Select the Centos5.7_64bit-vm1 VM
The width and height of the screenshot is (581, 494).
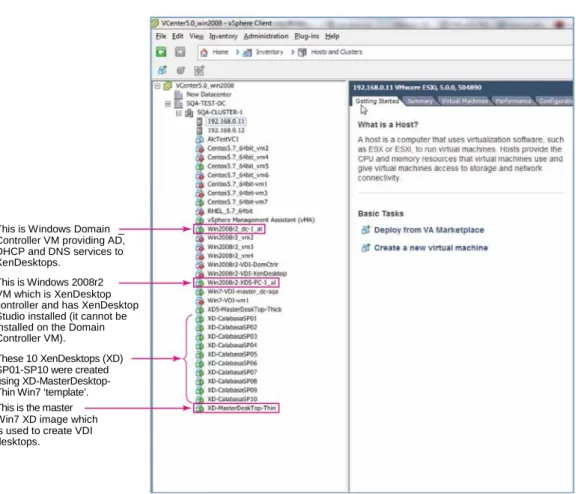click(237, 184)
